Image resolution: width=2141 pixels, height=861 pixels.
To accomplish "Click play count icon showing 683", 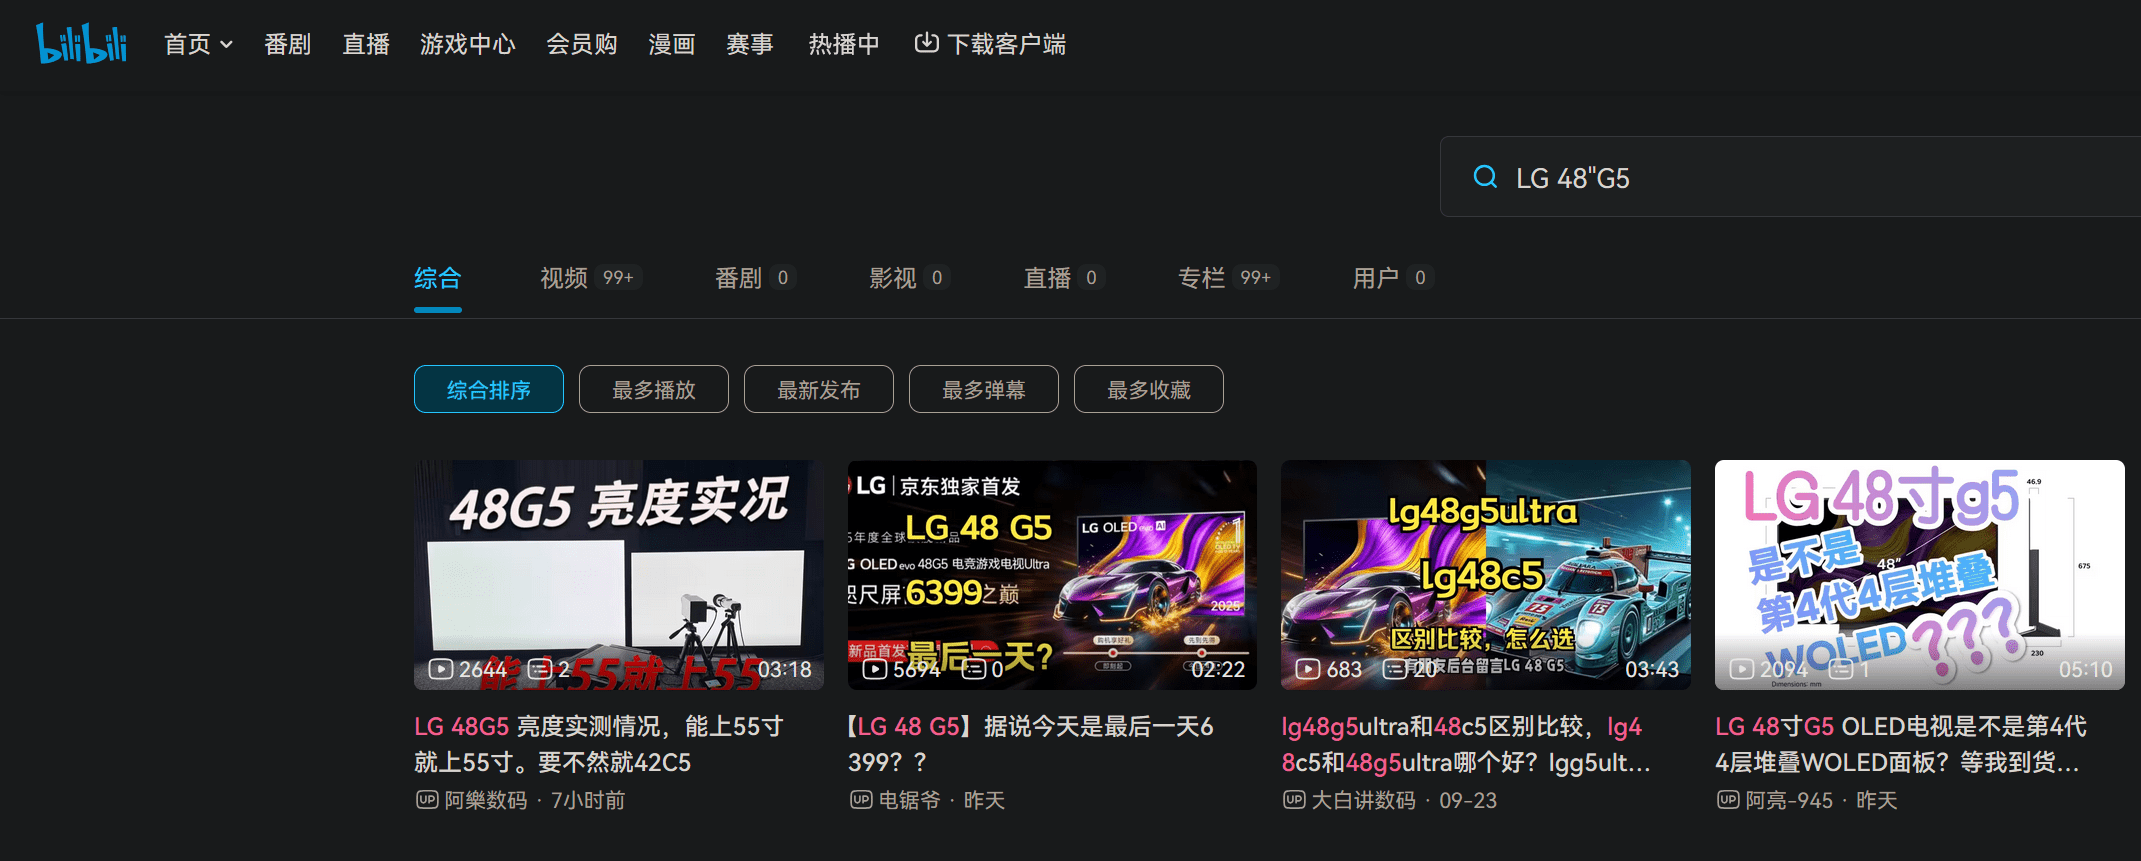I will pyautogui.click(x=1308, y=669).
